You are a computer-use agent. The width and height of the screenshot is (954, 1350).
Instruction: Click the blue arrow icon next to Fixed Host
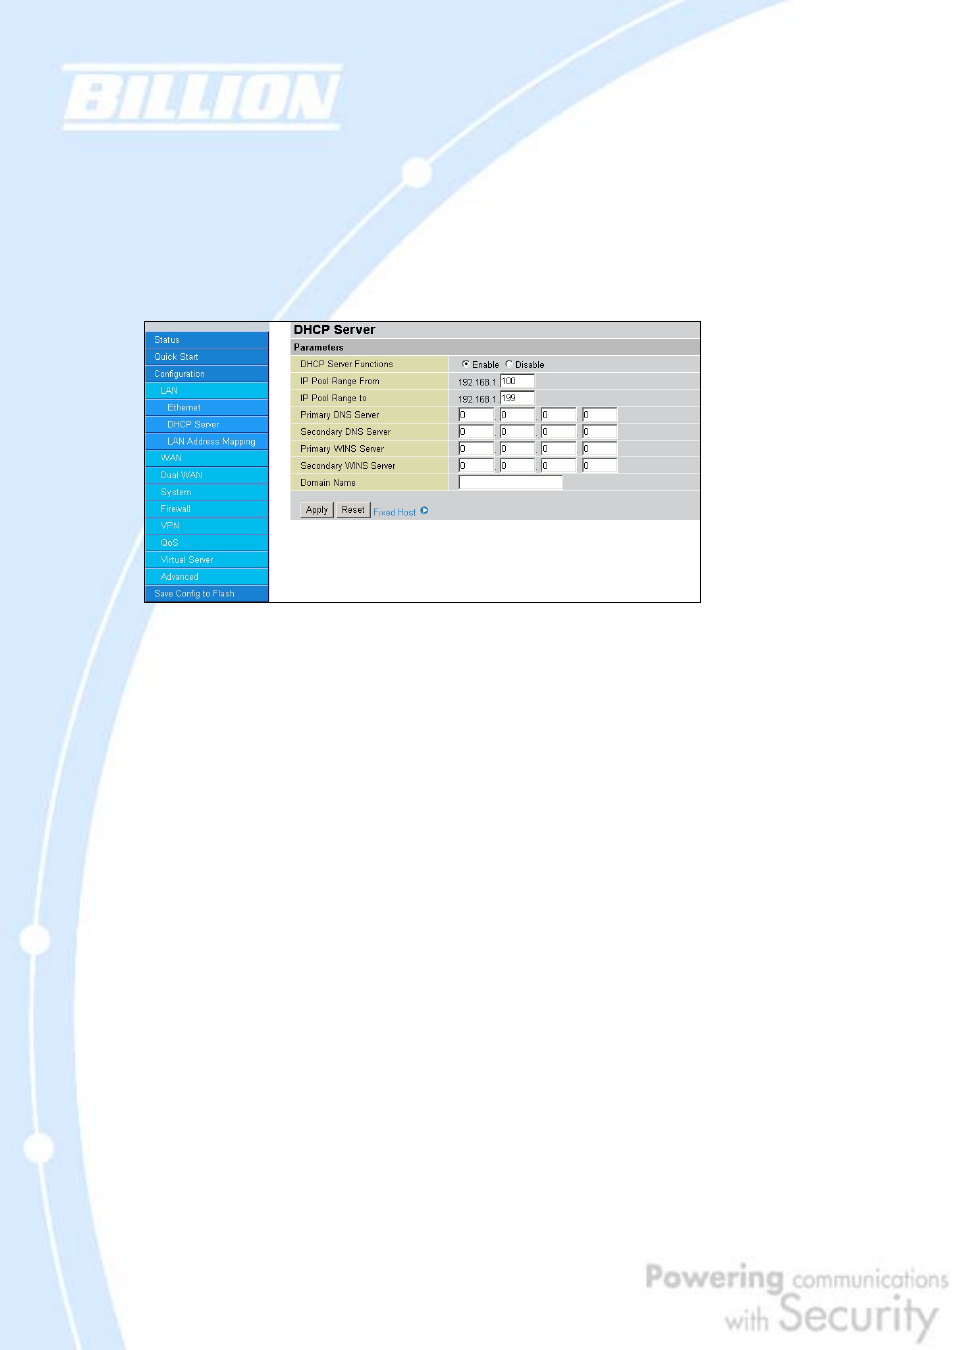426,510
